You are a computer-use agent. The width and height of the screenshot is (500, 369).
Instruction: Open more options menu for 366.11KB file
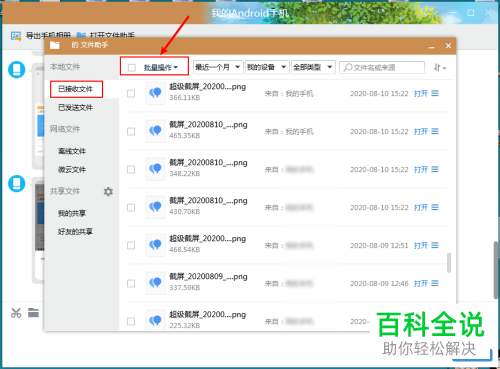coord(435,94)
